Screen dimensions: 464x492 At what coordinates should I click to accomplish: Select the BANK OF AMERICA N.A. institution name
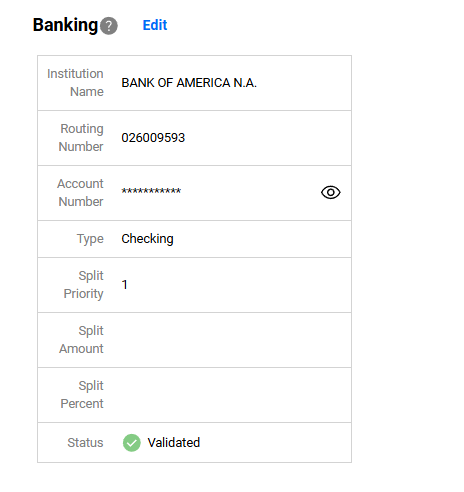point(189,83)
